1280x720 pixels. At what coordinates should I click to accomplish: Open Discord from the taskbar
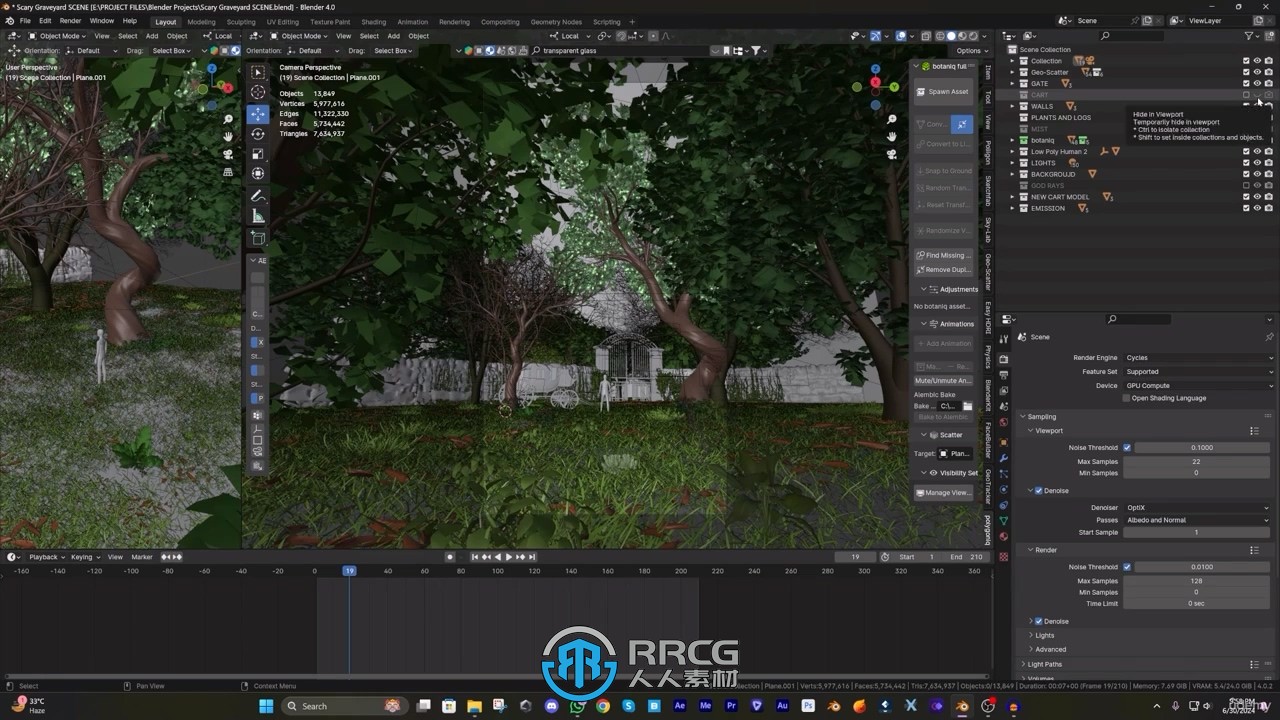551,706
